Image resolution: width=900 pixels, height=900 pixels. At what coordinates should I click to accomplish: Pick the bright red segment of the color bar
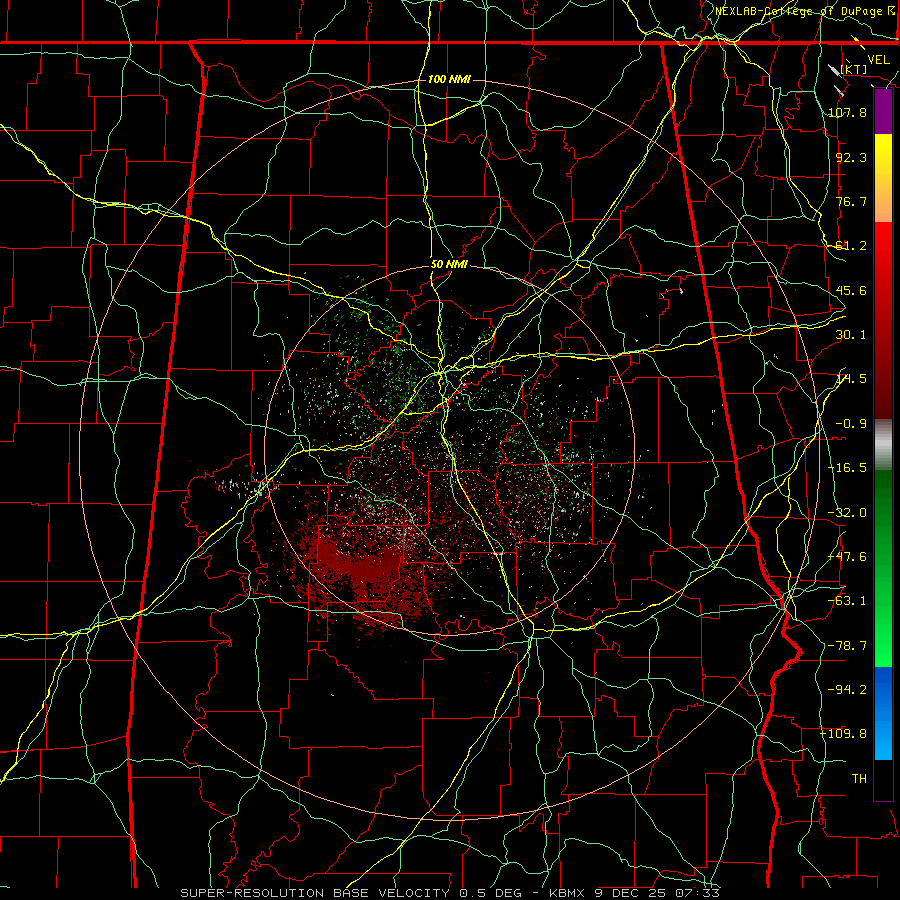[x=883, y=253]
